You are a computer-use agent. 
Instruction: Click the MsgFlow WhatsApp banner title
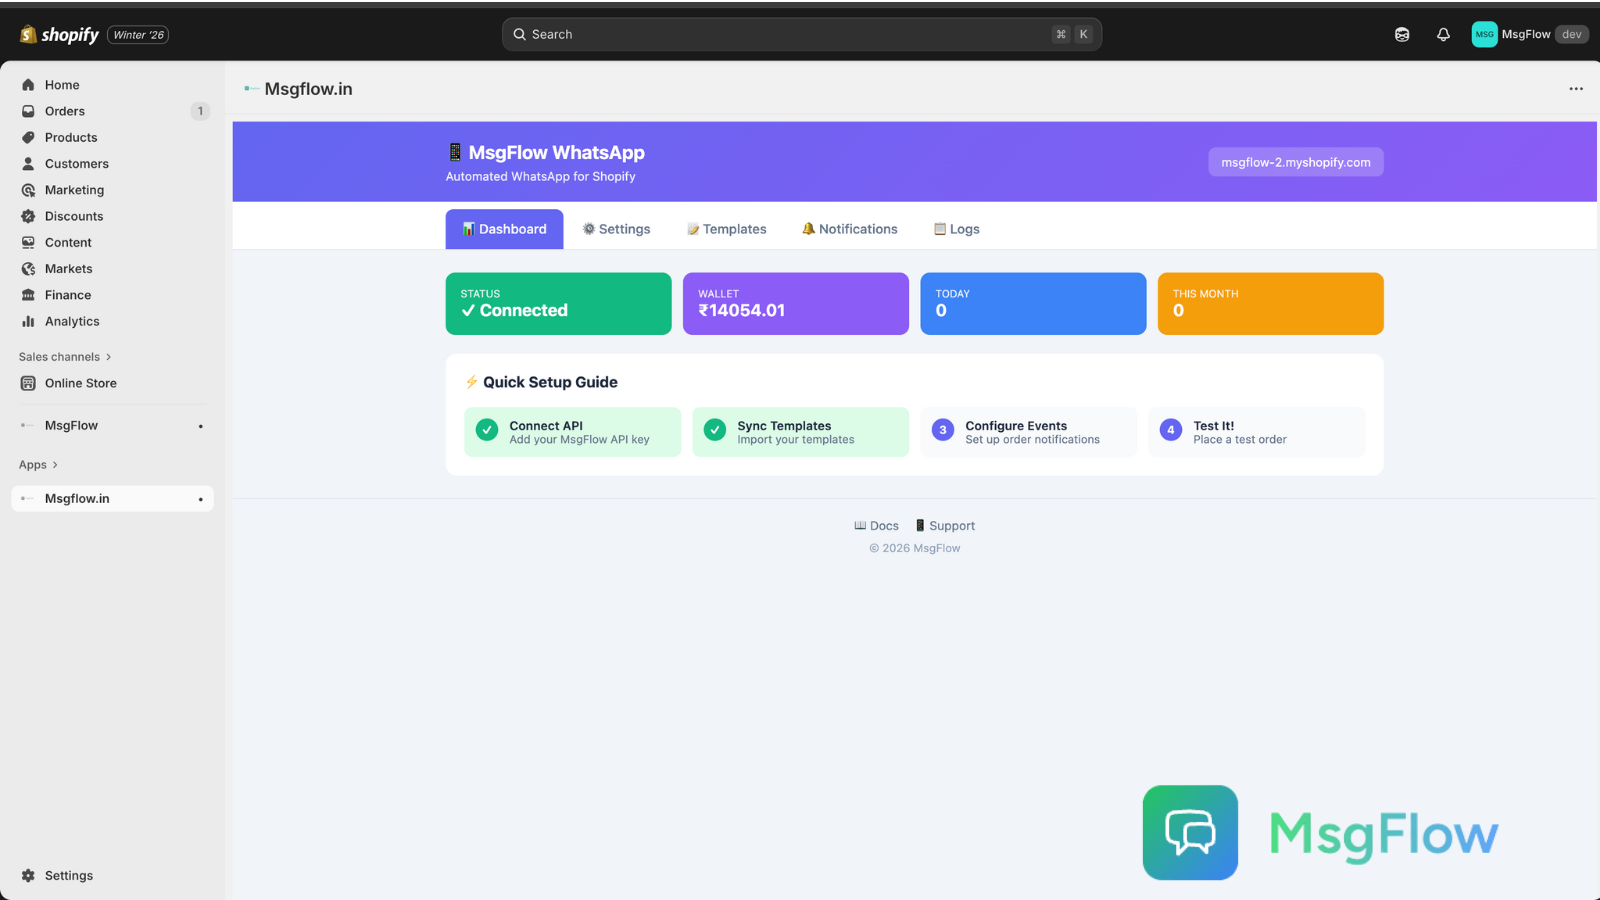pos(546,153)
